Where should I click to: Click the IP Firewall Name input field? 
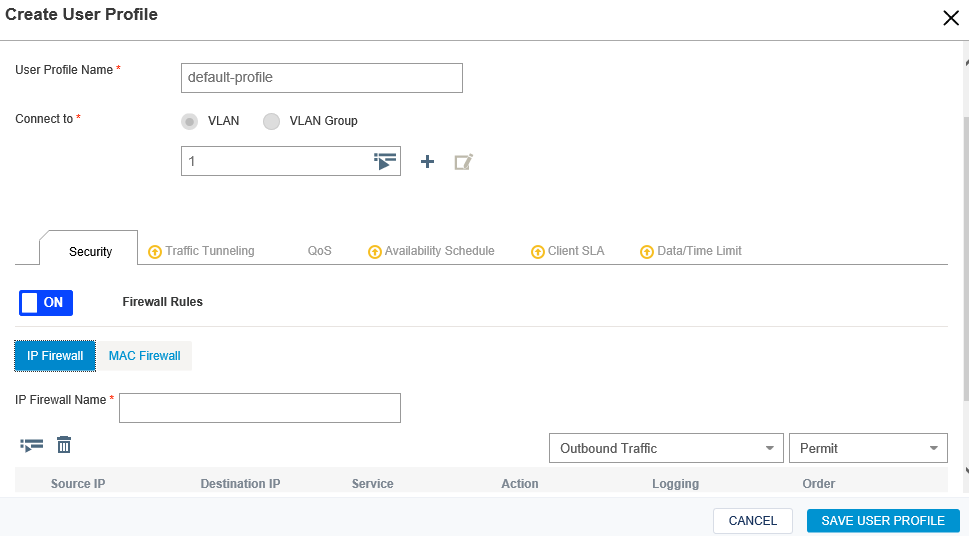click(x=260, y=408)
